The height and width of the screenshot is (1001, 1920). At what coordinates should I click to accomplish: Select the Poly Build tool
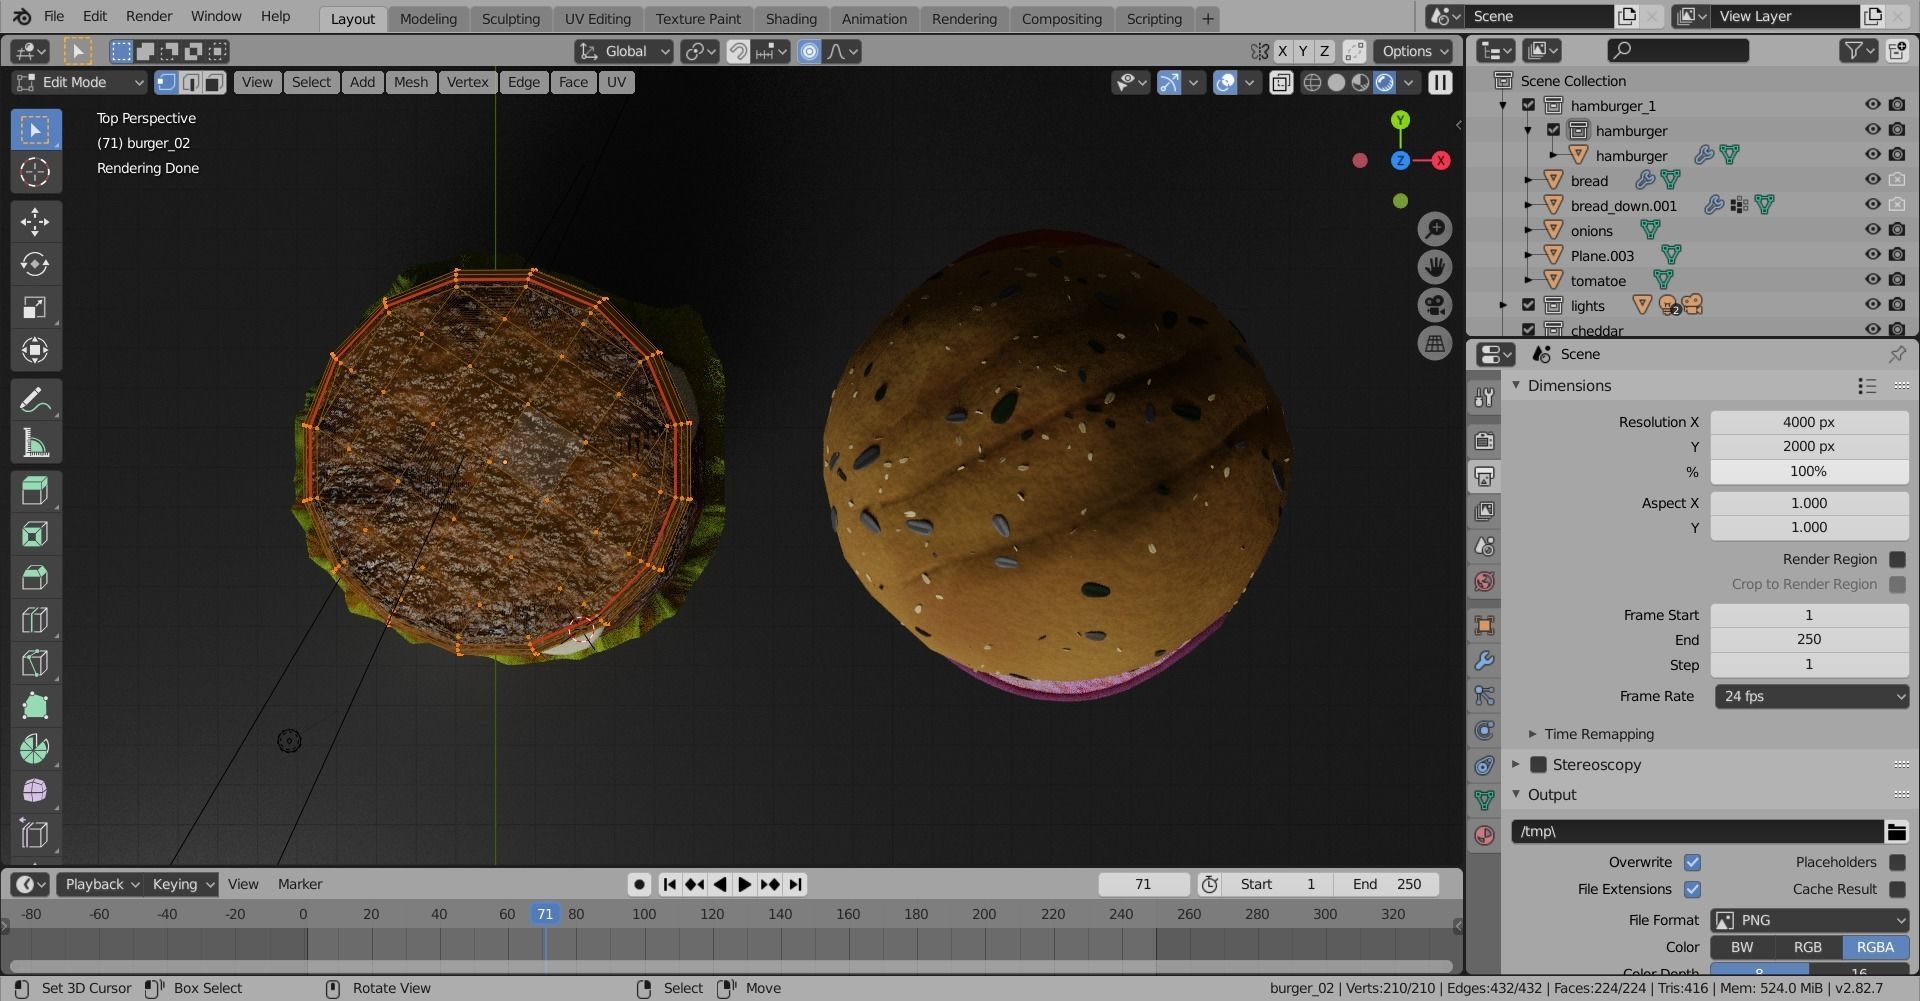[35, 706]
